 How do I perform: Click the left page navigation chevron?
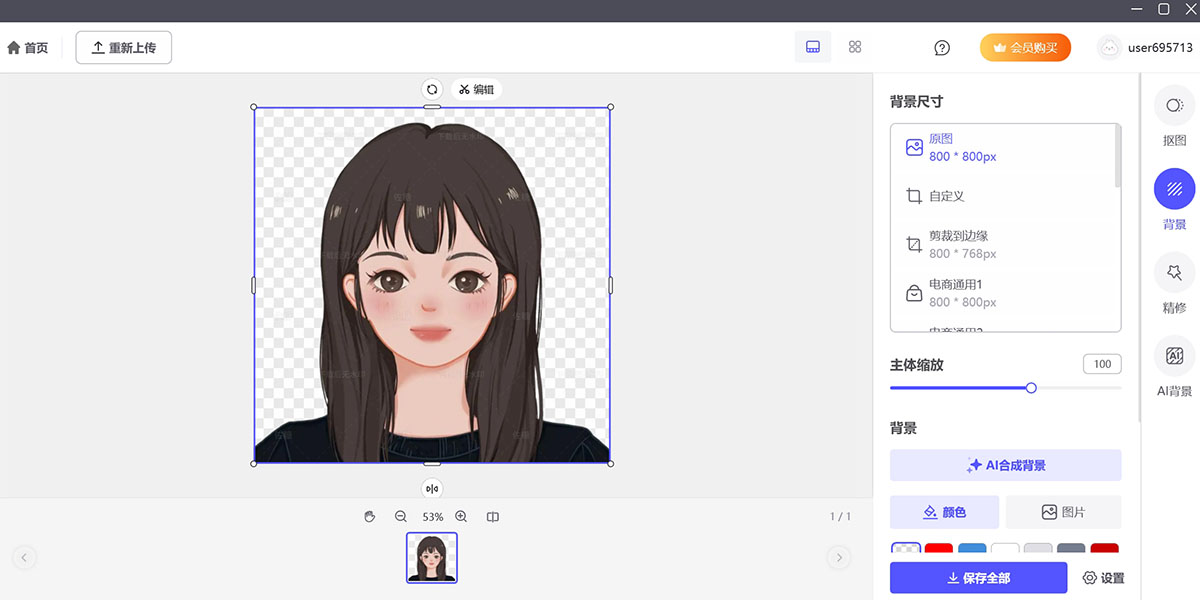pyautogui.click(x=24, y=557)
